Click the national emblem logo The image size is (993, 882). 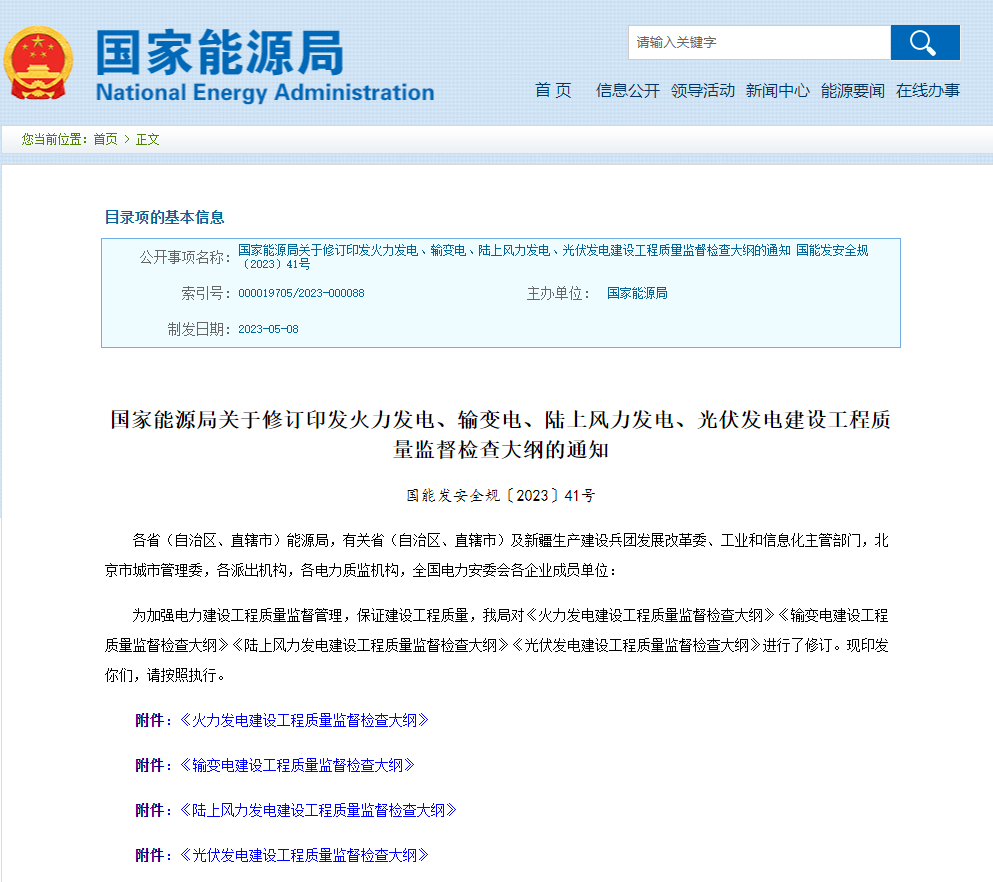39,63
